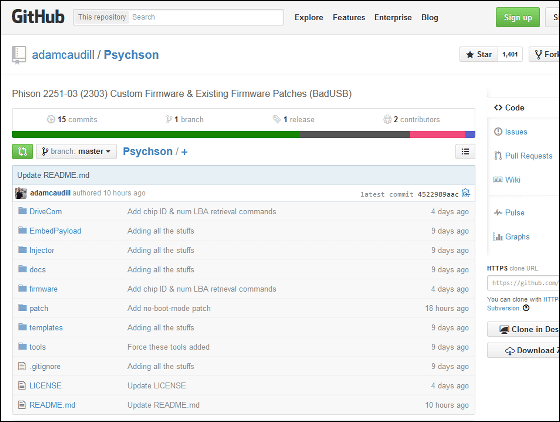This screenshot has width=560, height=422.
Task: Open the Wiki tab in sidebar
Action: (512, 180)
